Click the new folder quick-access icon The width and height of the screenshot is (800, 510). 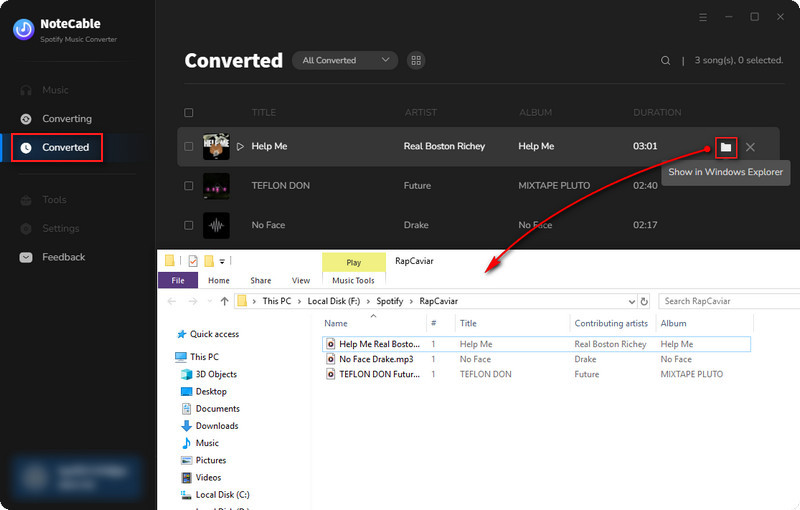click(x=209, y=261)
